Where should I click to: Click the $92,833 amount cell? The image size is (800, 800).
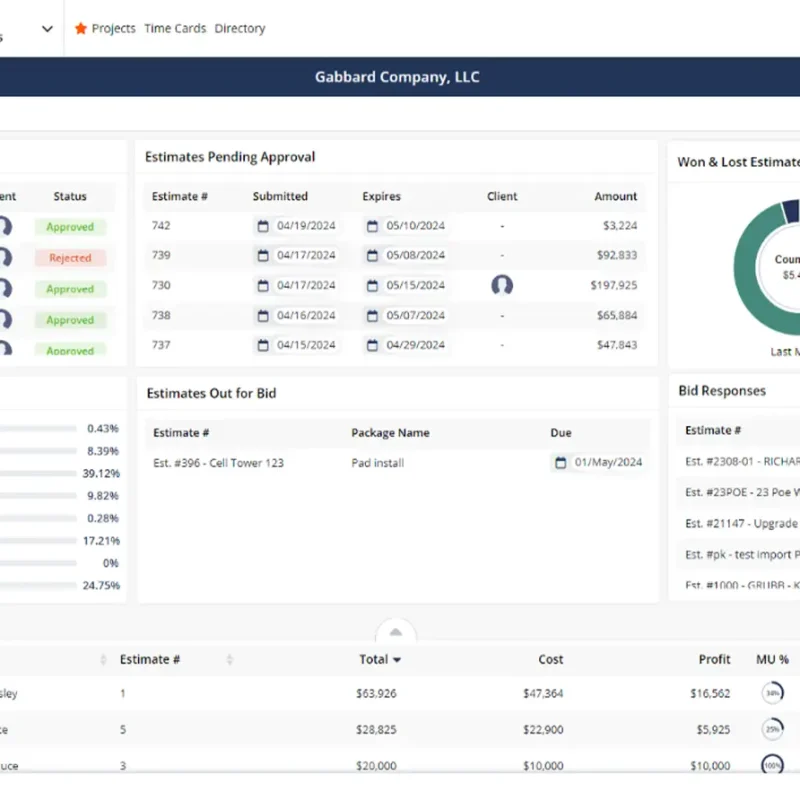pos(617,255)
